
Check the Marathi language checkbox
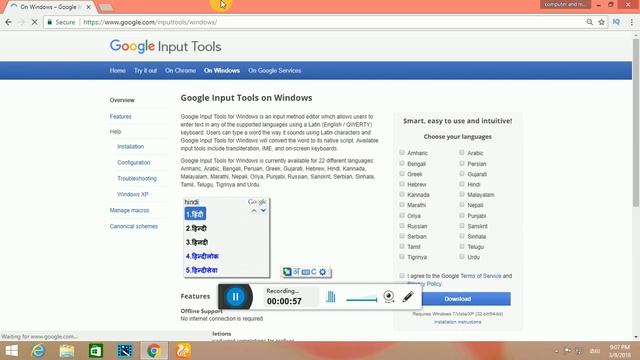click(x=402, y=204)
